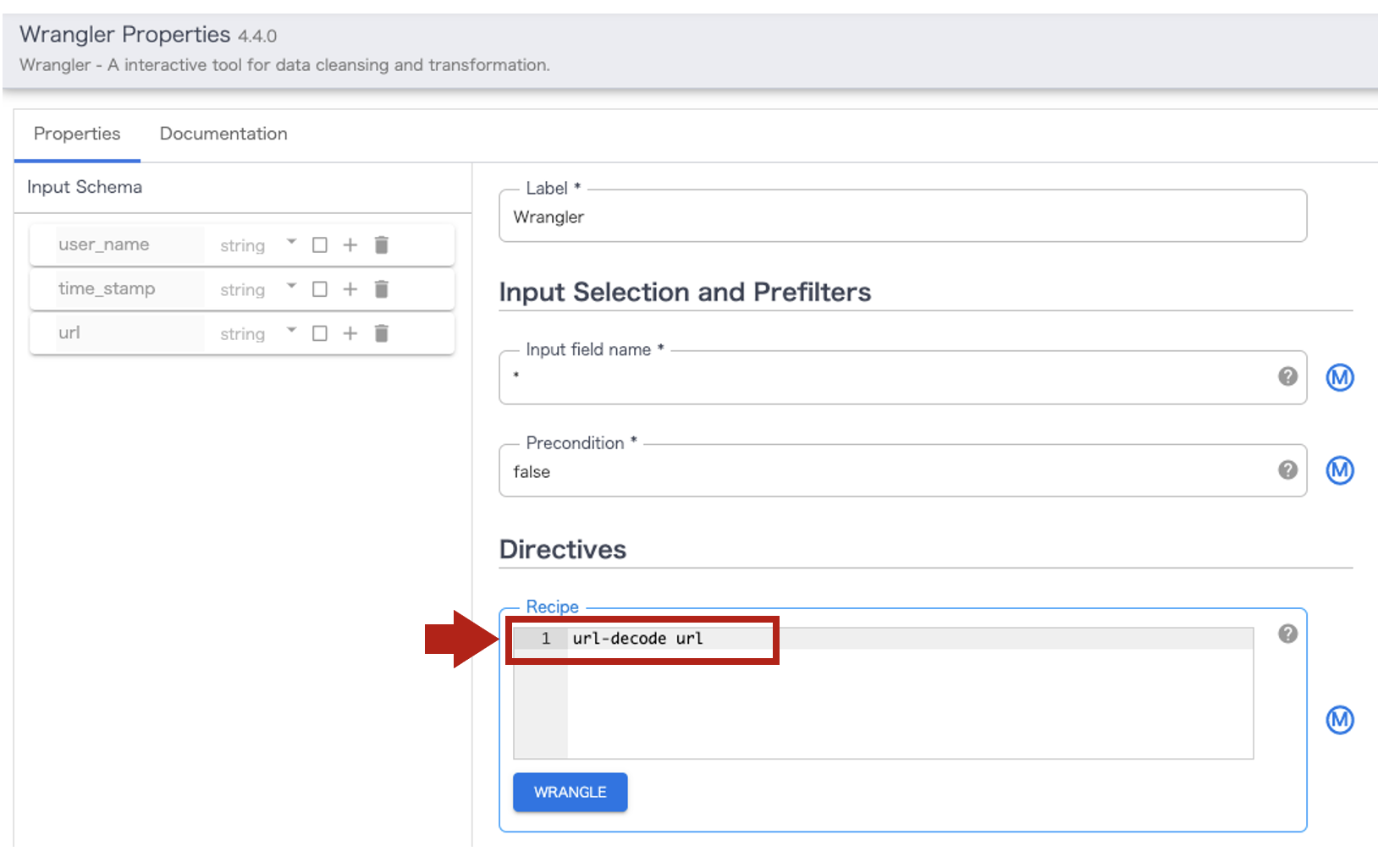
Task: Click the Input Selection and Prefilters heading
Action: (x=685, y=292)
